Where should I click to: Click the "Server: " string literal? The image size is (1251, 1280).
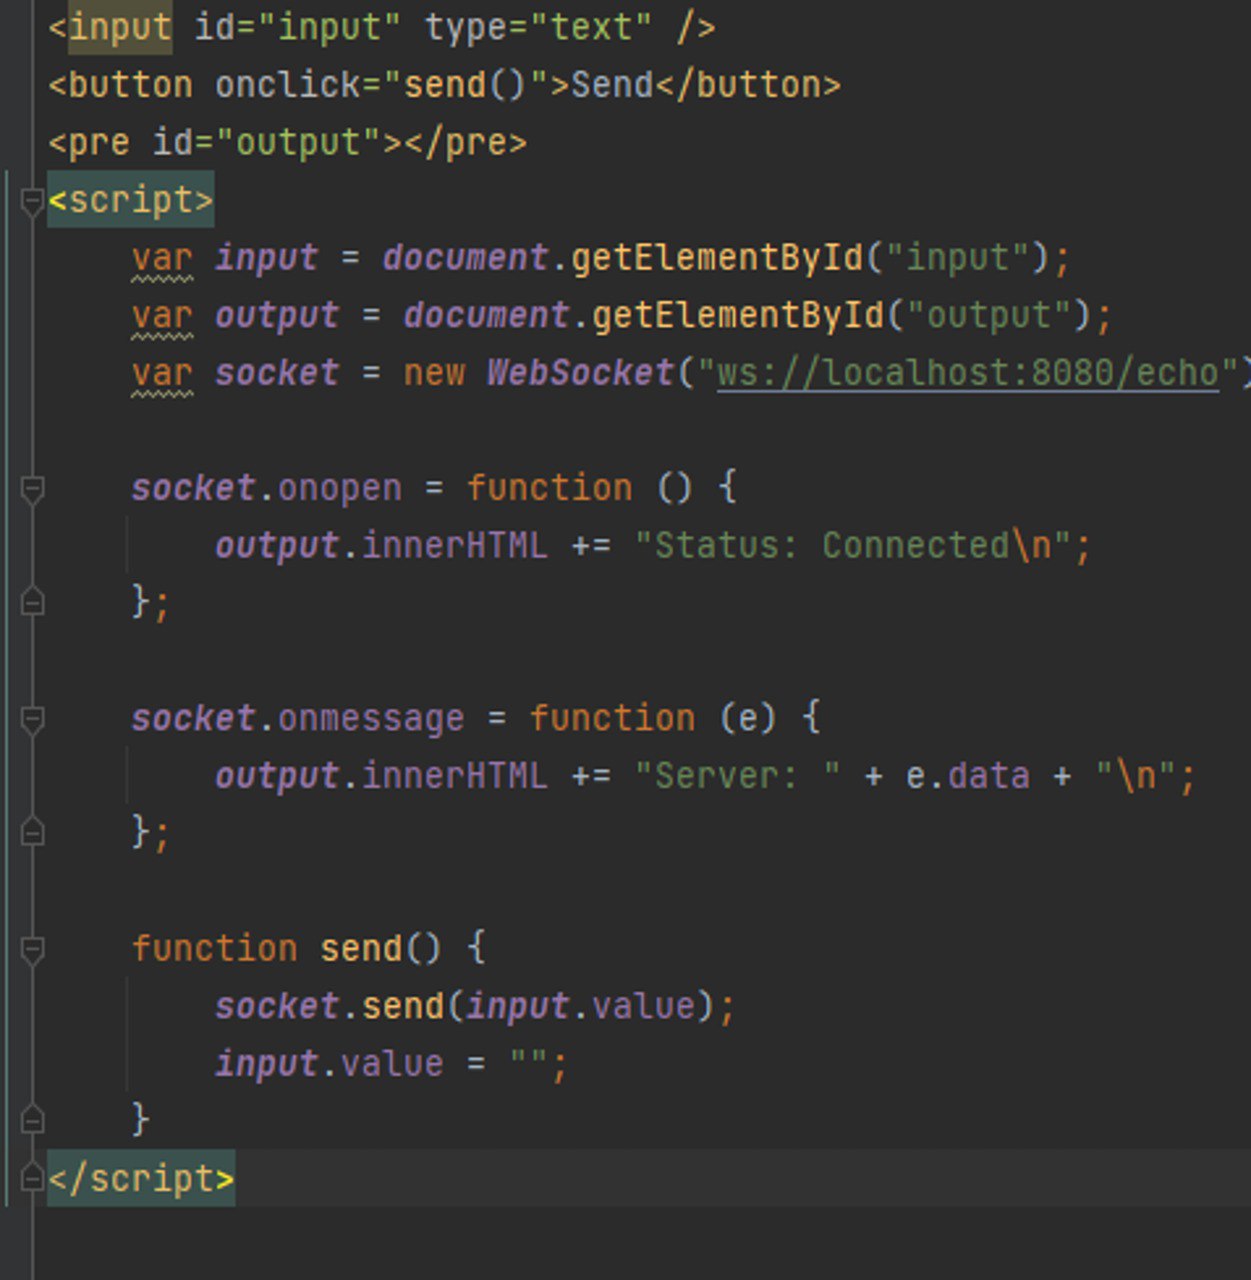[737, 776]
